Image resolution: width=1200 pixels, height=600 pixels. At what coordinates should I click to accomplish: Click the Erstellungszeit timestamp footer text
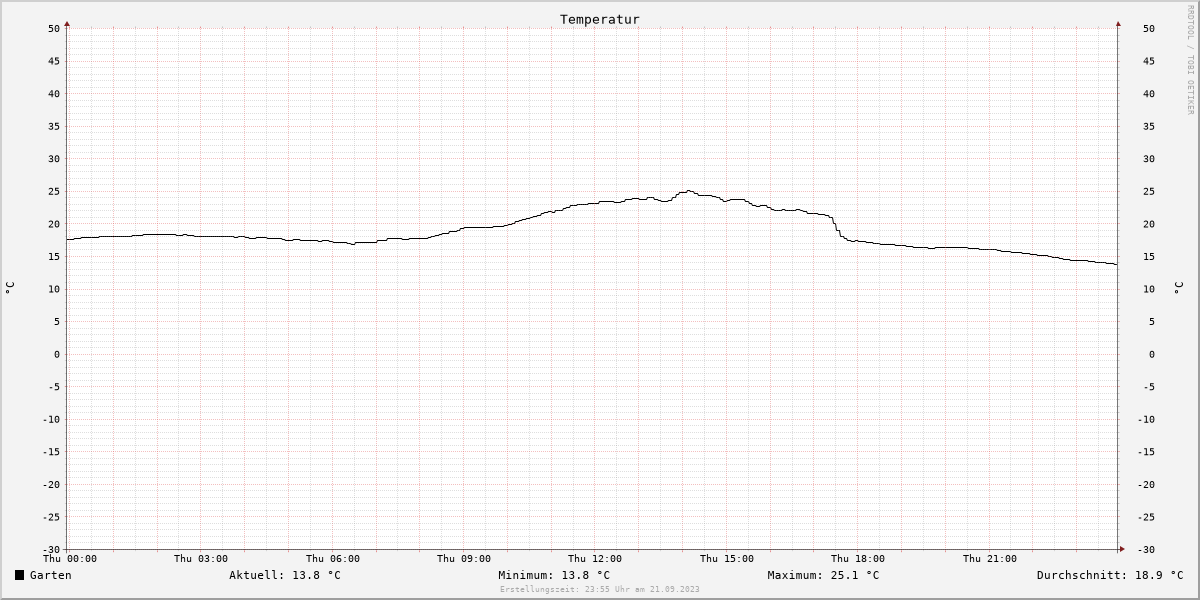click(600, 589)
